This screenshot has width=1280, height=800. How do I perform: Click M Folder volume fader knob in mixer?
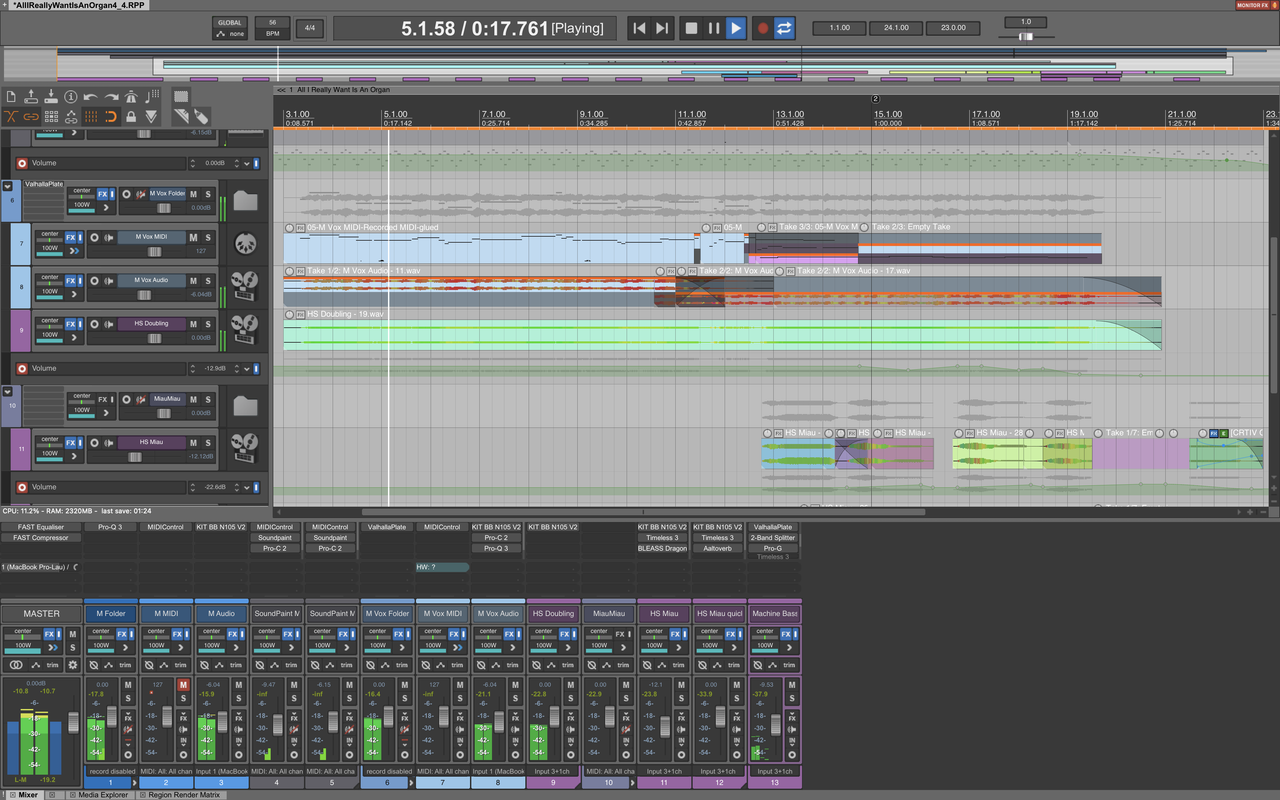(x=111, y=716)
